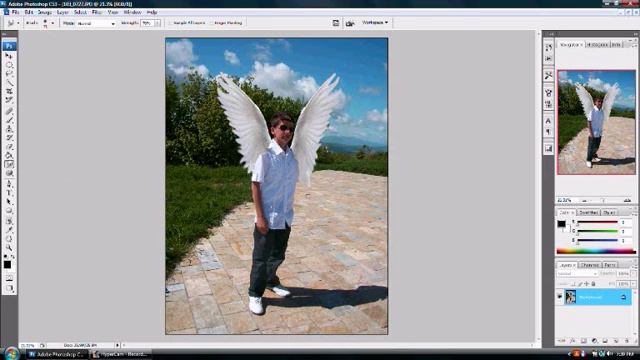Click the add layer style fx icon
Image resolution: width=640 pixels, height=360 pixels.
[x=573, y=340]
